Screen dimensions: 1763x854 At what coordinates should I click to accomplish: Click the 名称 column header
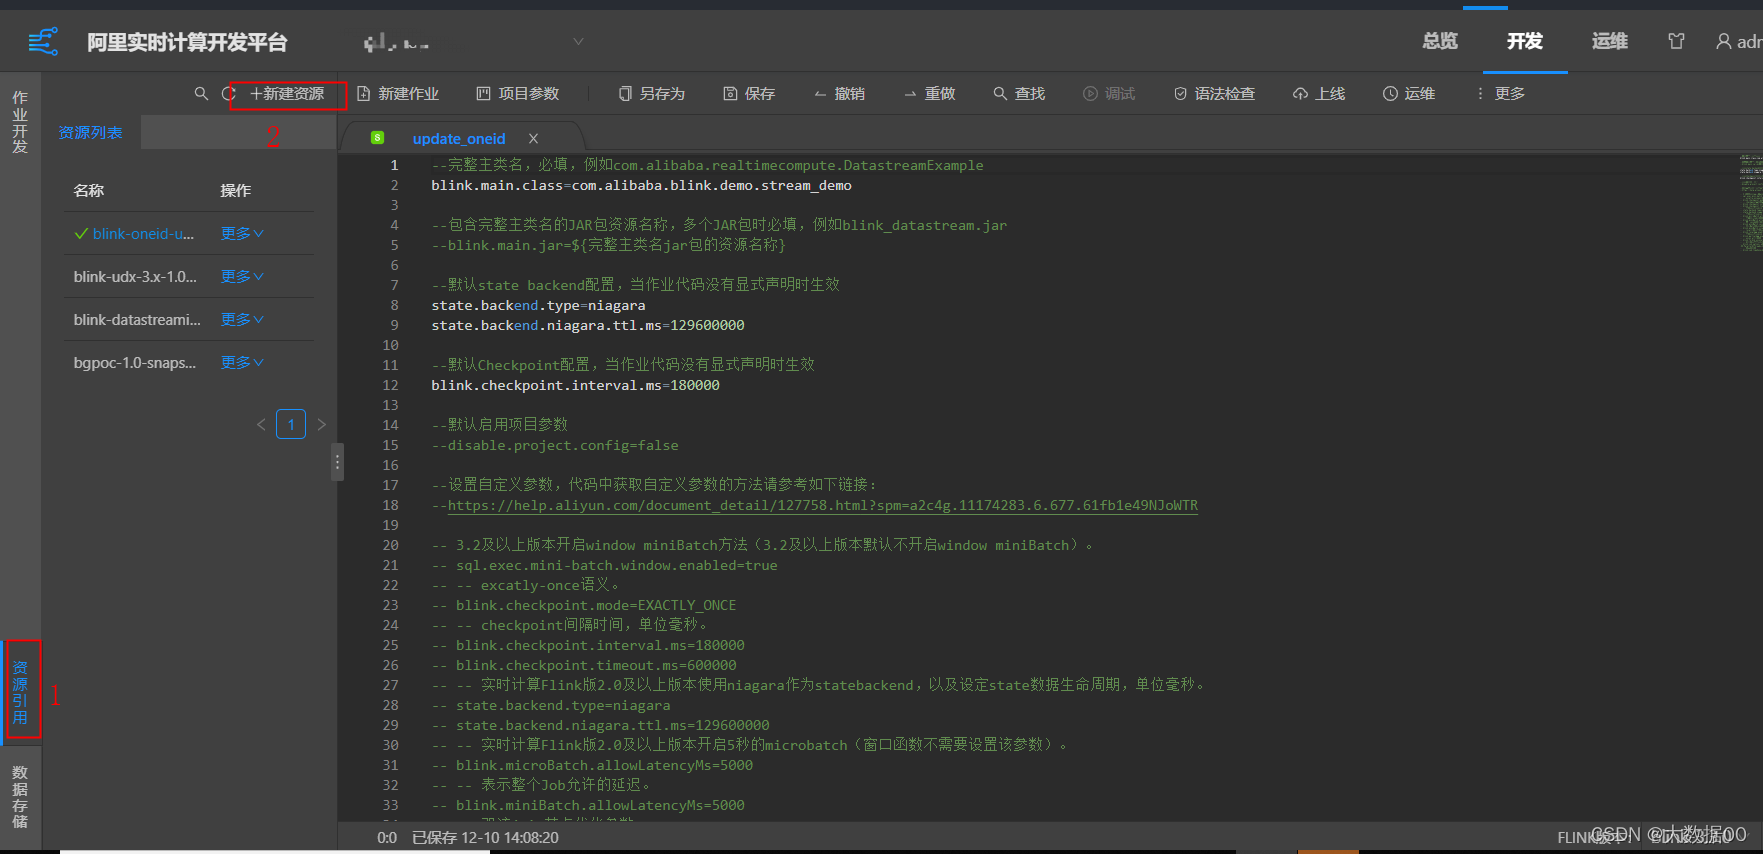click(88, 190)
